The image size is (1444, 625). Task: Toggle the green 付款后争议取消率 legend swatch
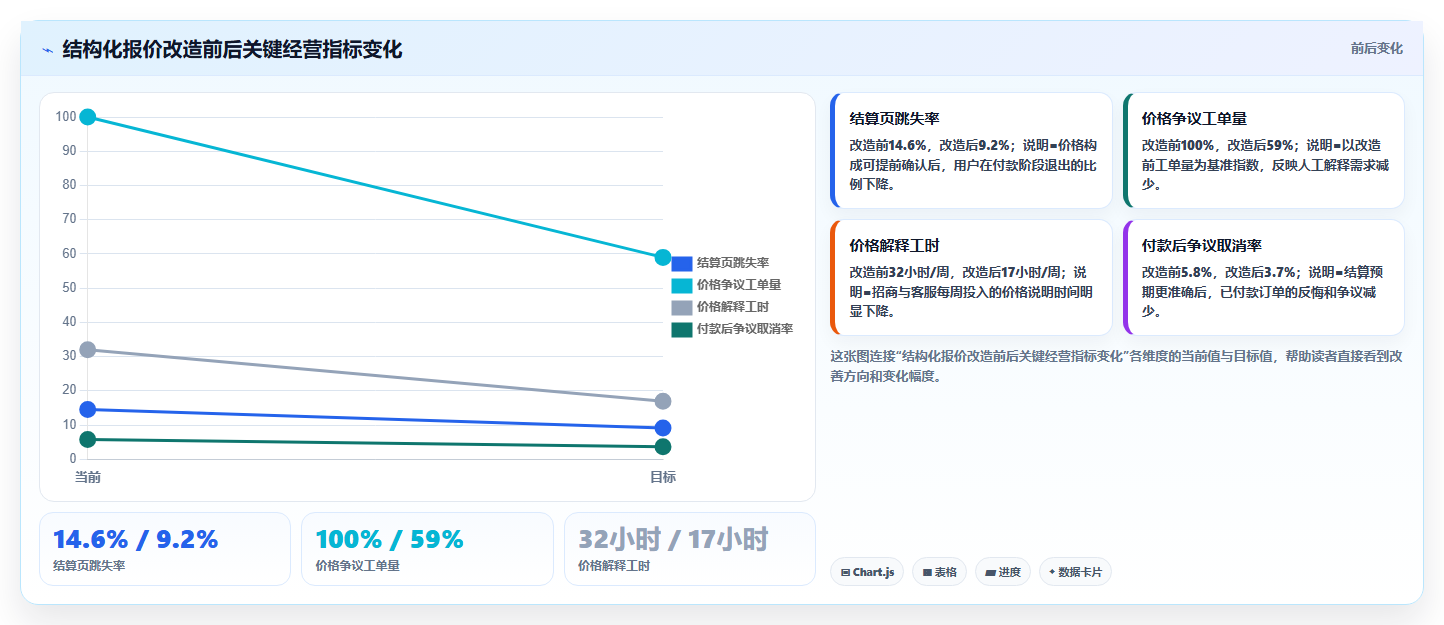(681, 329)
